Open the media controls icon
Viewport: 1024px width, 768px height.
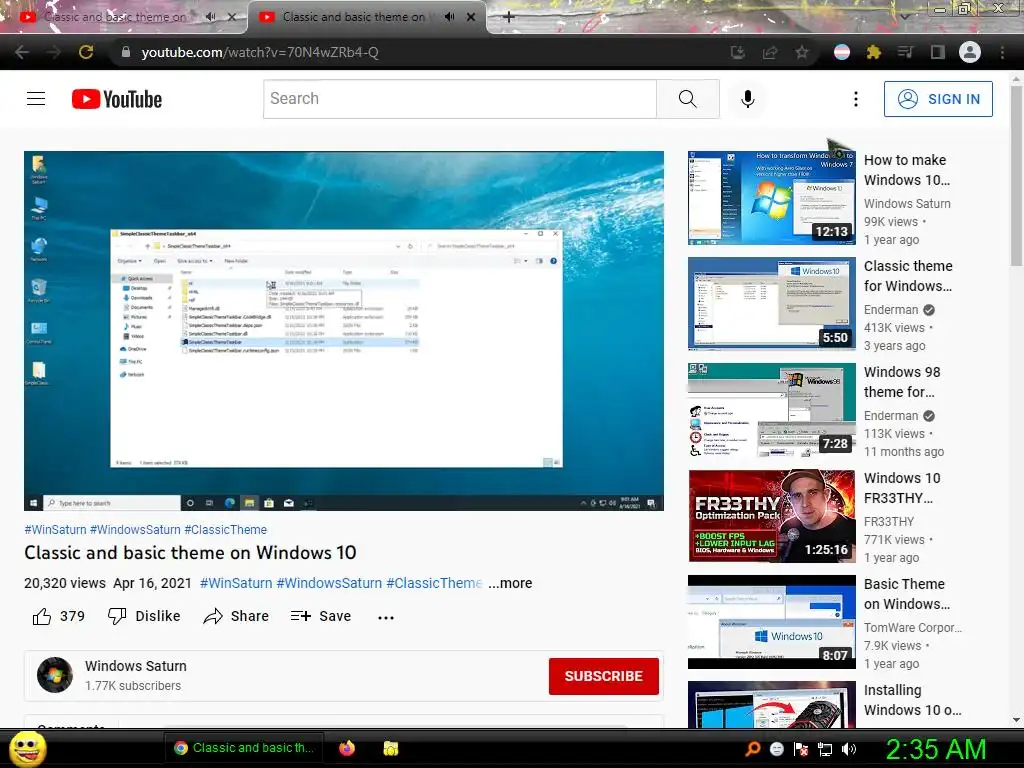(x=905, y=52)
